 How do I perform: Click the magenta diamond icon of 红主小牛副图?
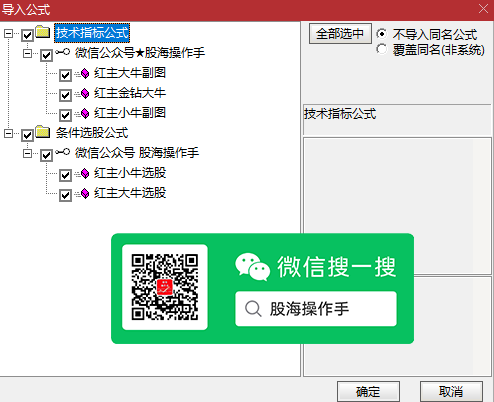[x=85, y=113]
